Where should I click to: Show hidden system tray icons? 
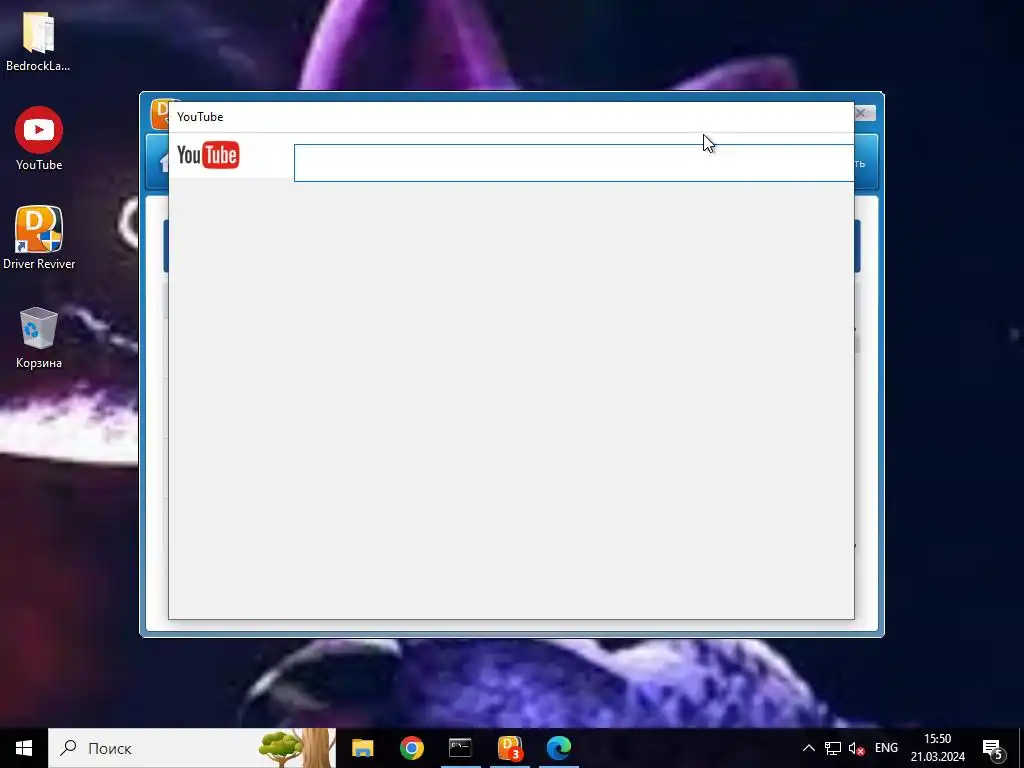tap(808, 748)
